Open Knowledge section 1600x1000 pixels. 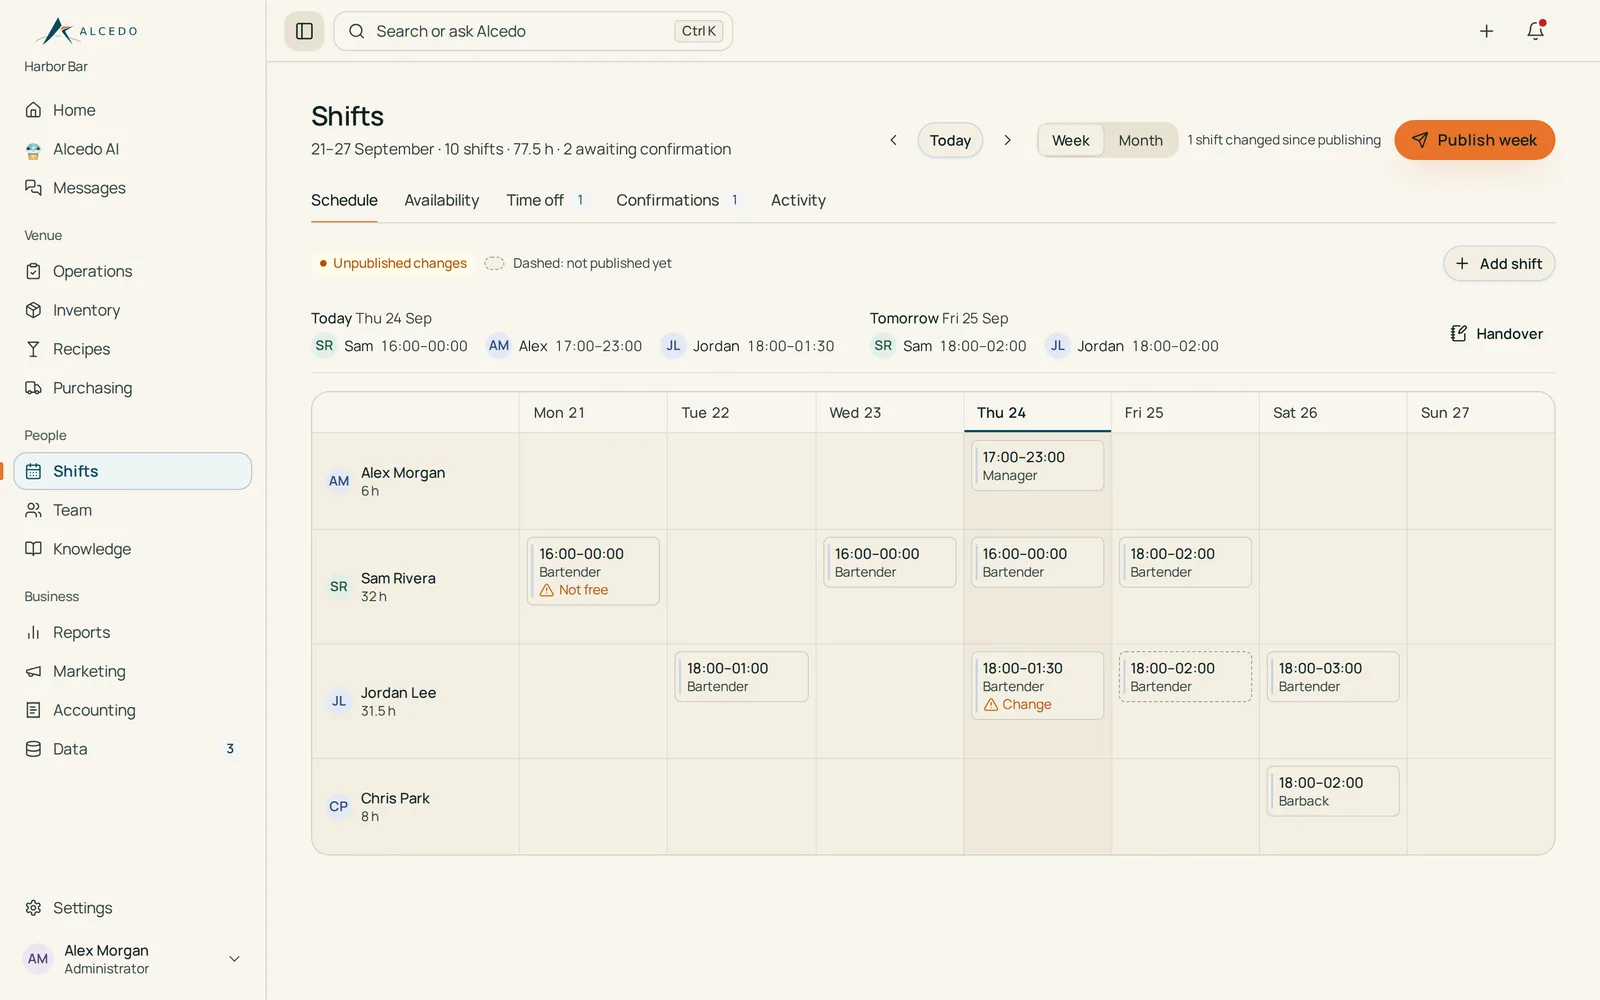[133, 549]
